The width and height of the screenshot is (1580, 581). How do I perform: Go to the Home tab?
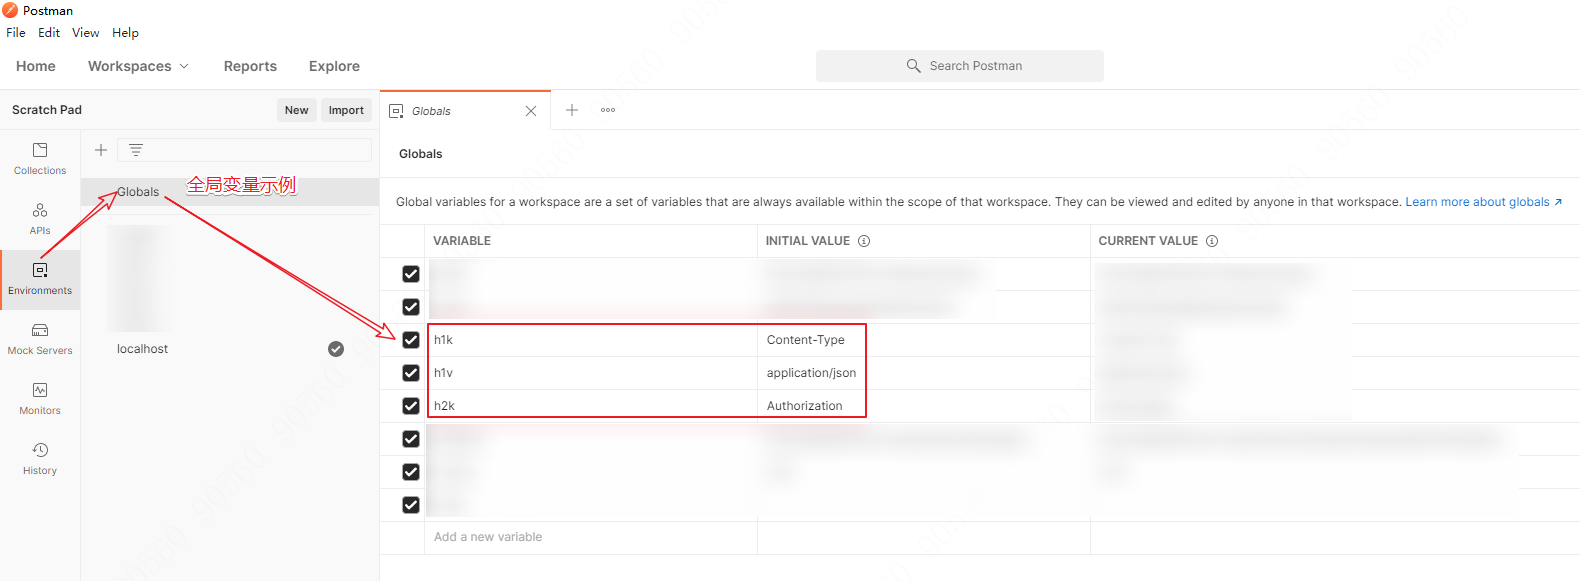click(x=36, y=66)
